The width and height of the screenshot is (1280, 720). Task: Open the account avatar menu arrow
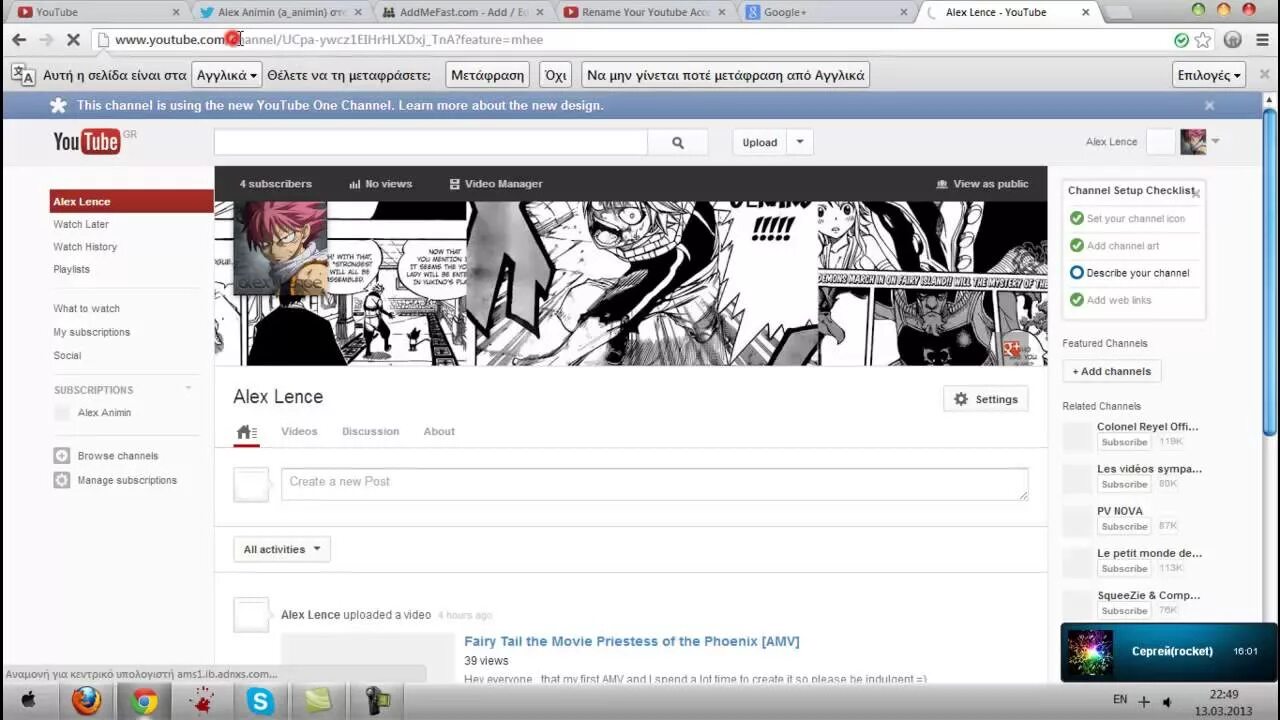tap(1215, 141)
